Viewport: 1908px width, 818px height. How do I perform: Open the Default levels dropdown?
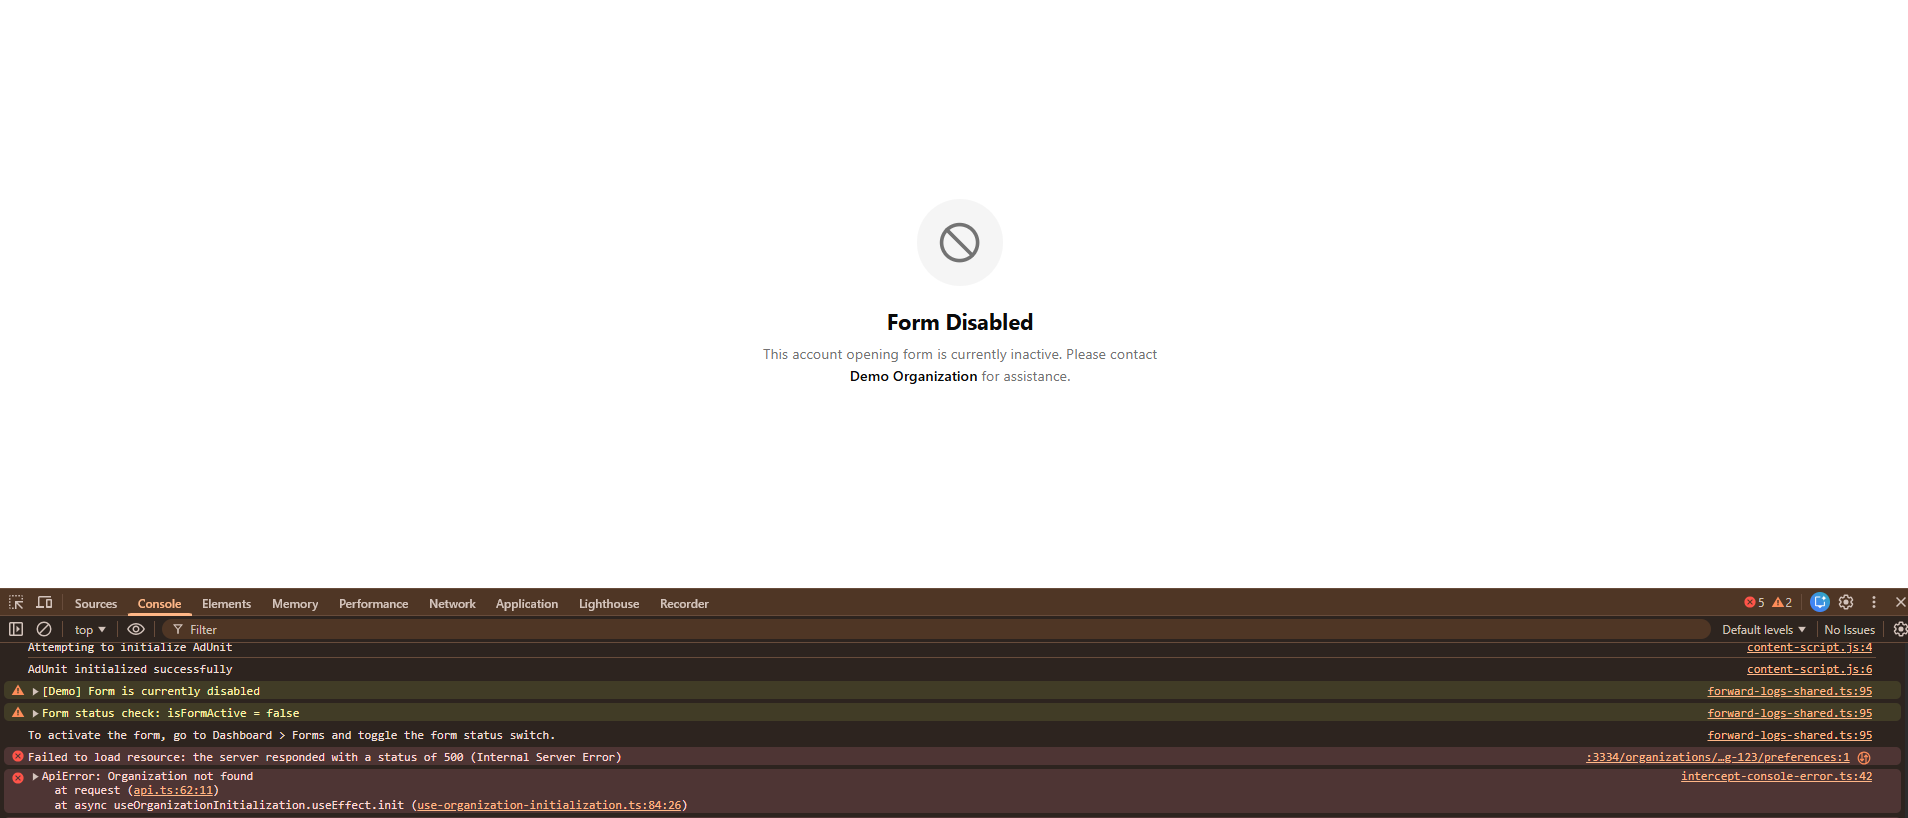[1764, 630]
